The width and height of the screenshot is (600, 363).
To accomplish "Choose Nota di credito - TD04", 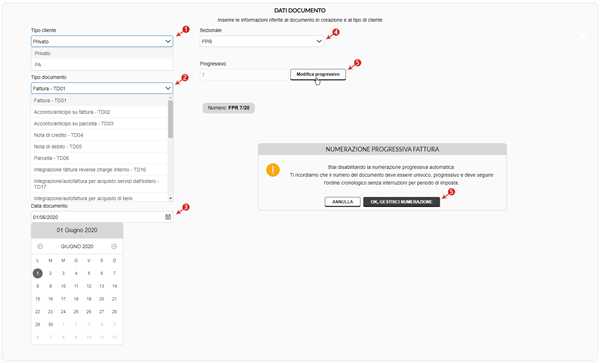I will [x=99, y=135].
